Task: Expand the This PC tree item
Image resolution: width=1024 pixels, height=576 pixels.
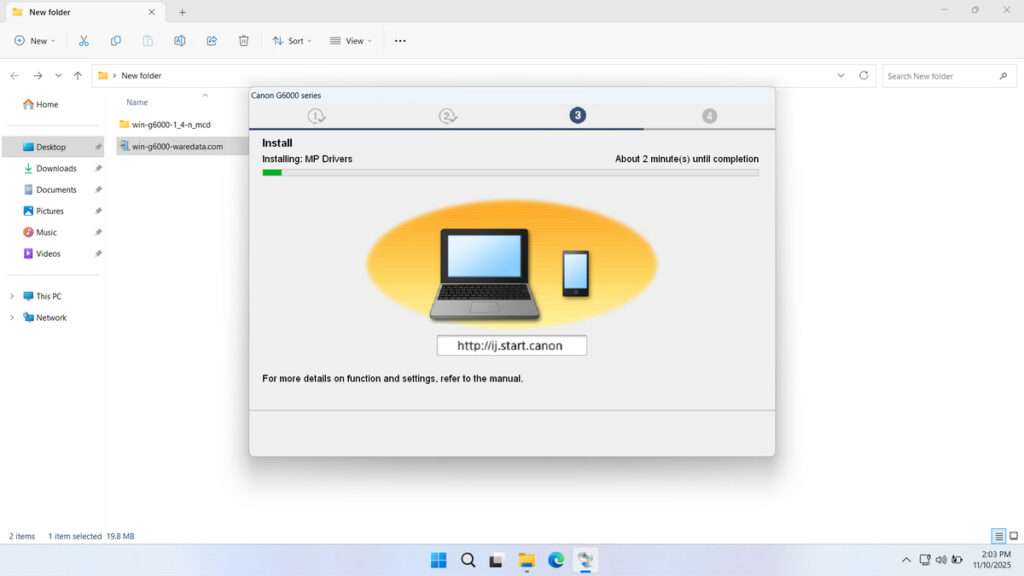Action: pyautogui.click(x=13, y=296)
